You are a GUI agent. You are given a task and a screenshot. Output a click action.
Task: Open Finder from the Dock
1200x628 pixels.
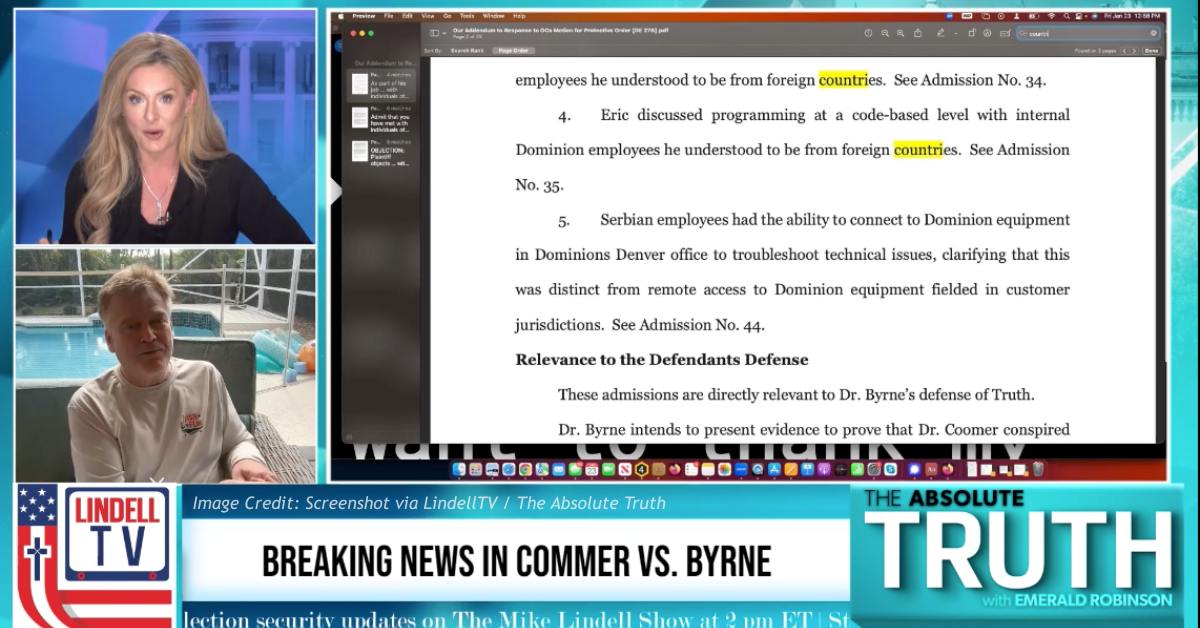459,469
